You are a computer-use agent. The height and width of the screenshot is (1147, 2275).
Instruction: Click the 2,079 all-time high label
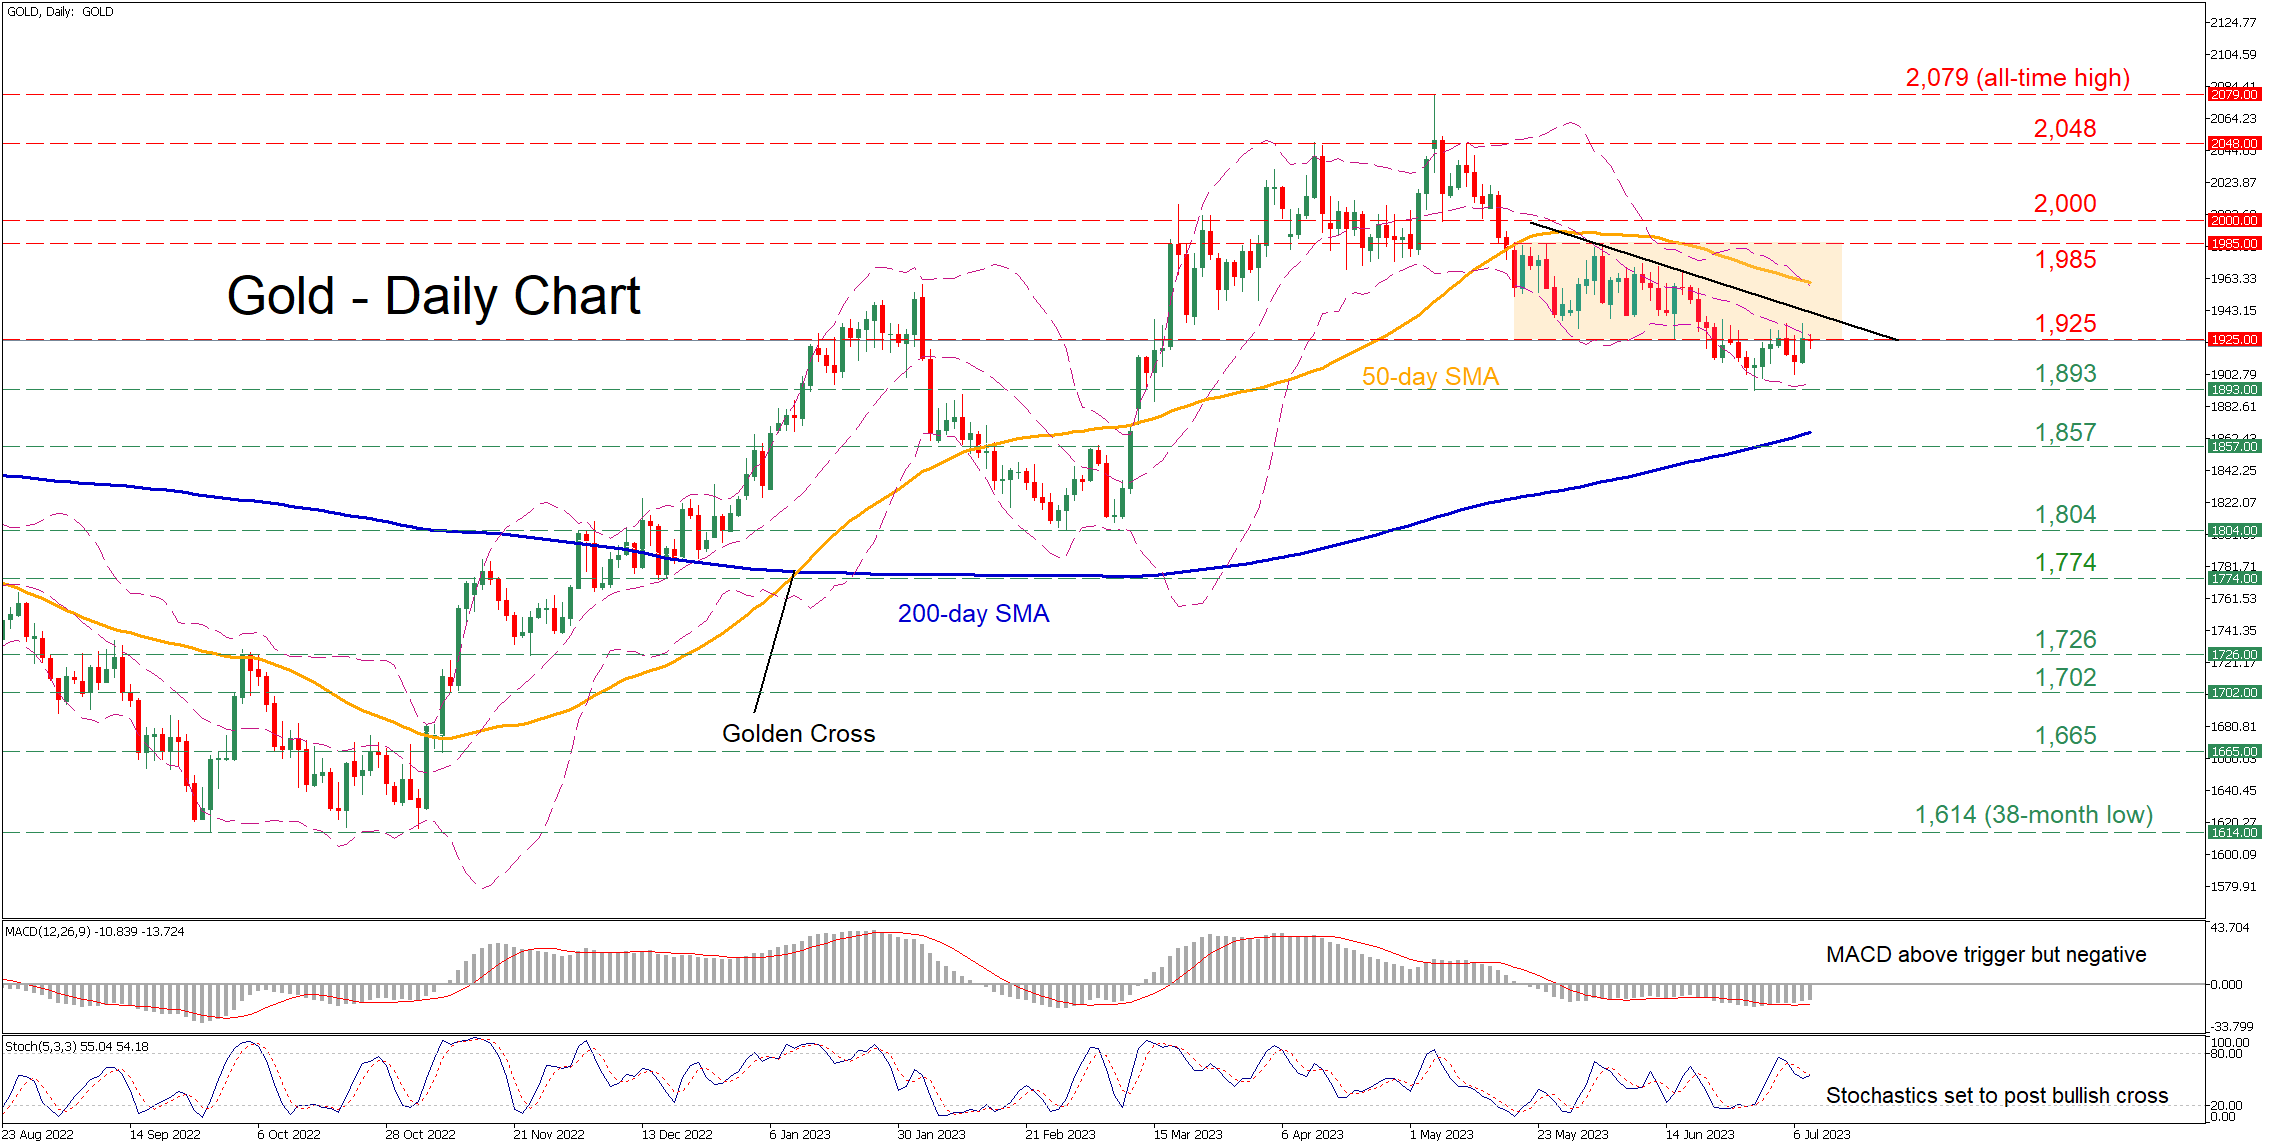[2017, 78]
